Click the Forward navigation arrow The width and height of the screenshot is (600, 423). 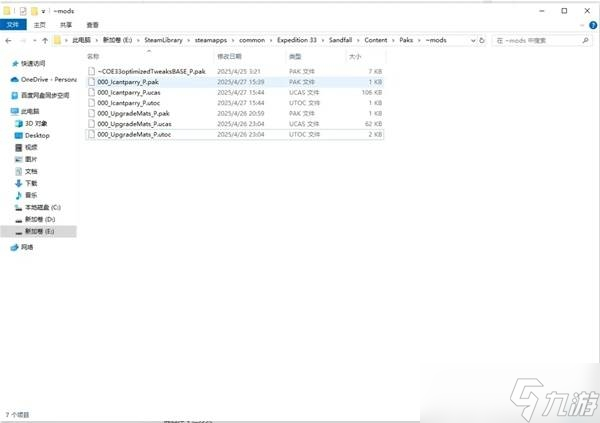tap(23, 40)
